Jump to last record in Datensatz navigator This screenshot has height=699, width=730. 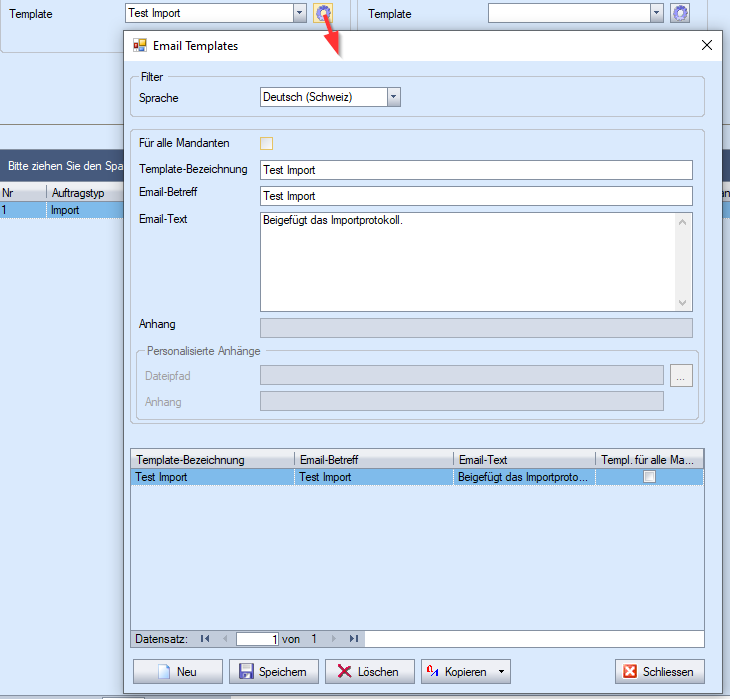click(x=353, y=638)
